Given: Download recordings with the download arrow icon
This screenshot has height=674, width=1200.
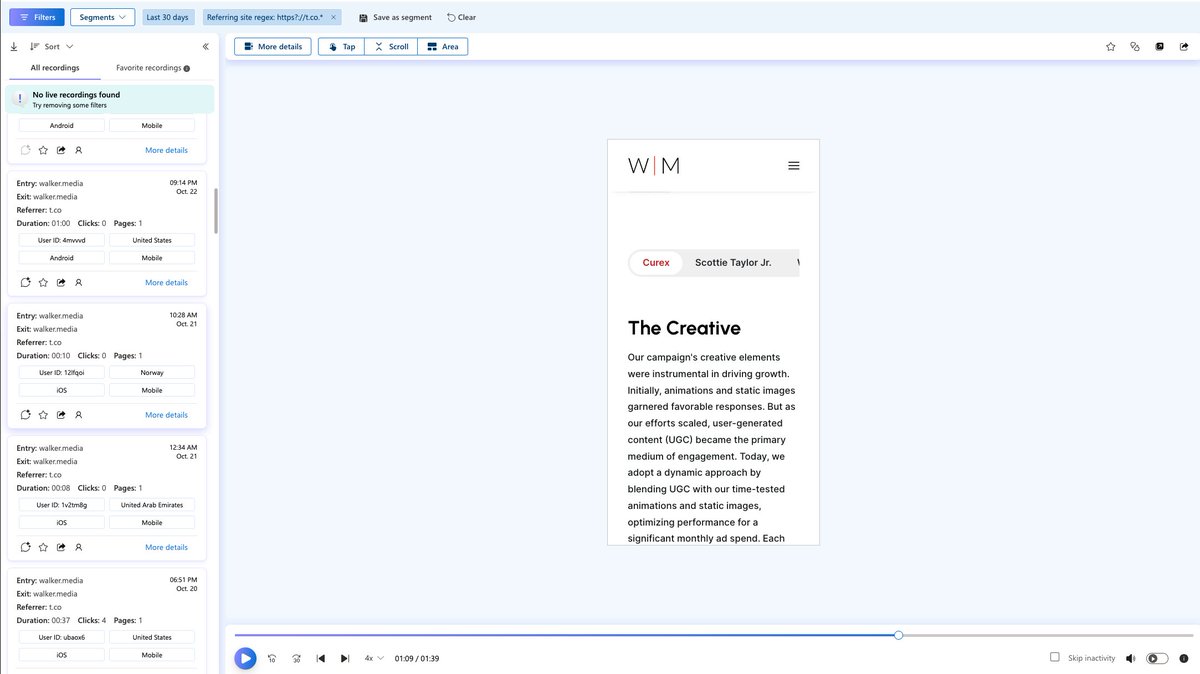Looking at the screenshot, I should click(x=14, y=46).
